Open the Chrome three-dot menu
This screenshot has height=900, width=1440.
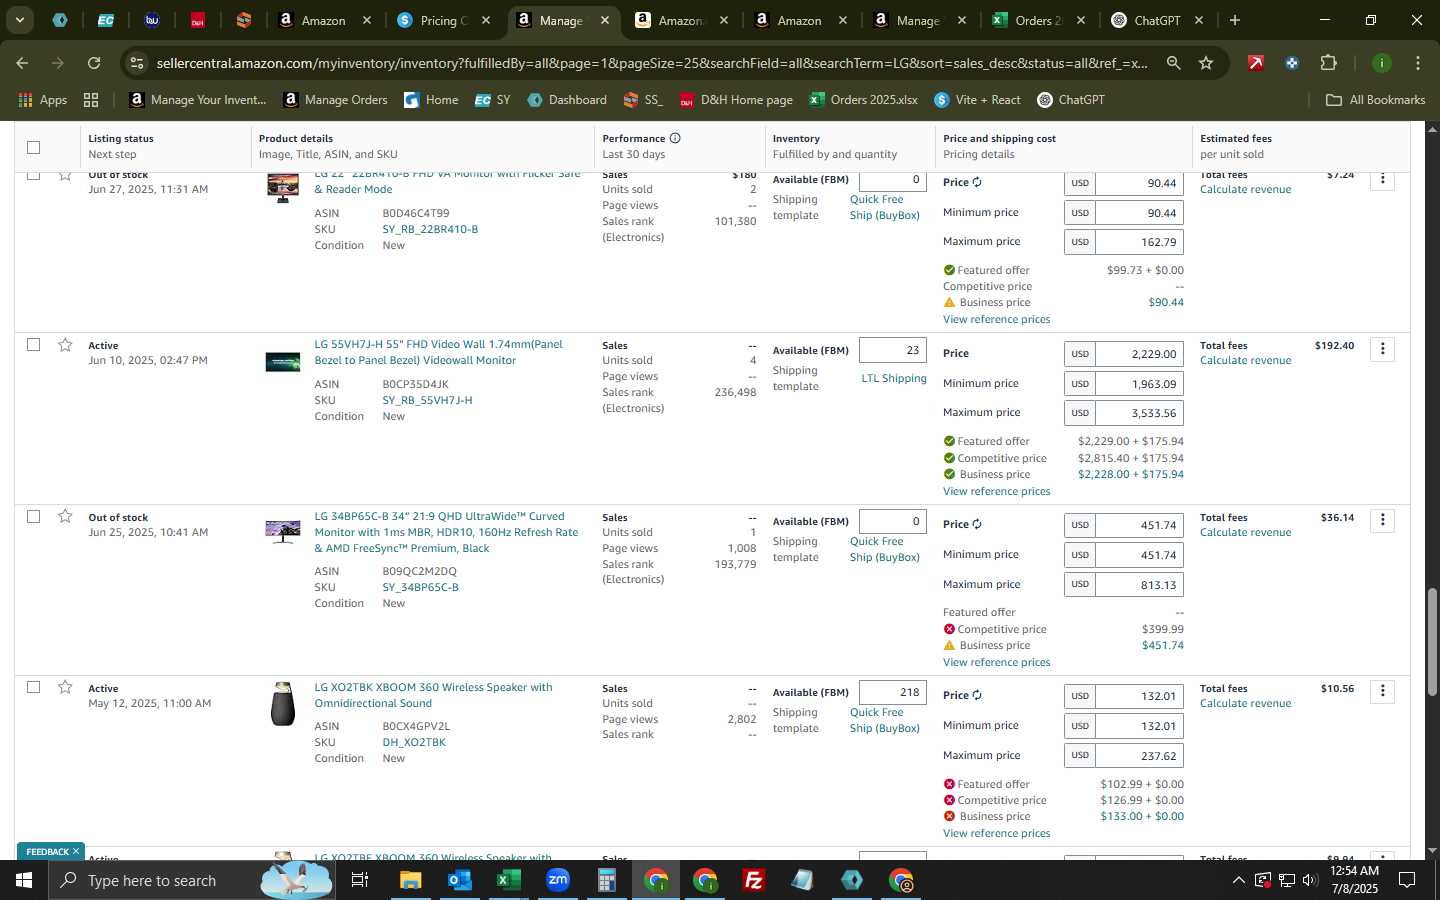pos(1418,63)
